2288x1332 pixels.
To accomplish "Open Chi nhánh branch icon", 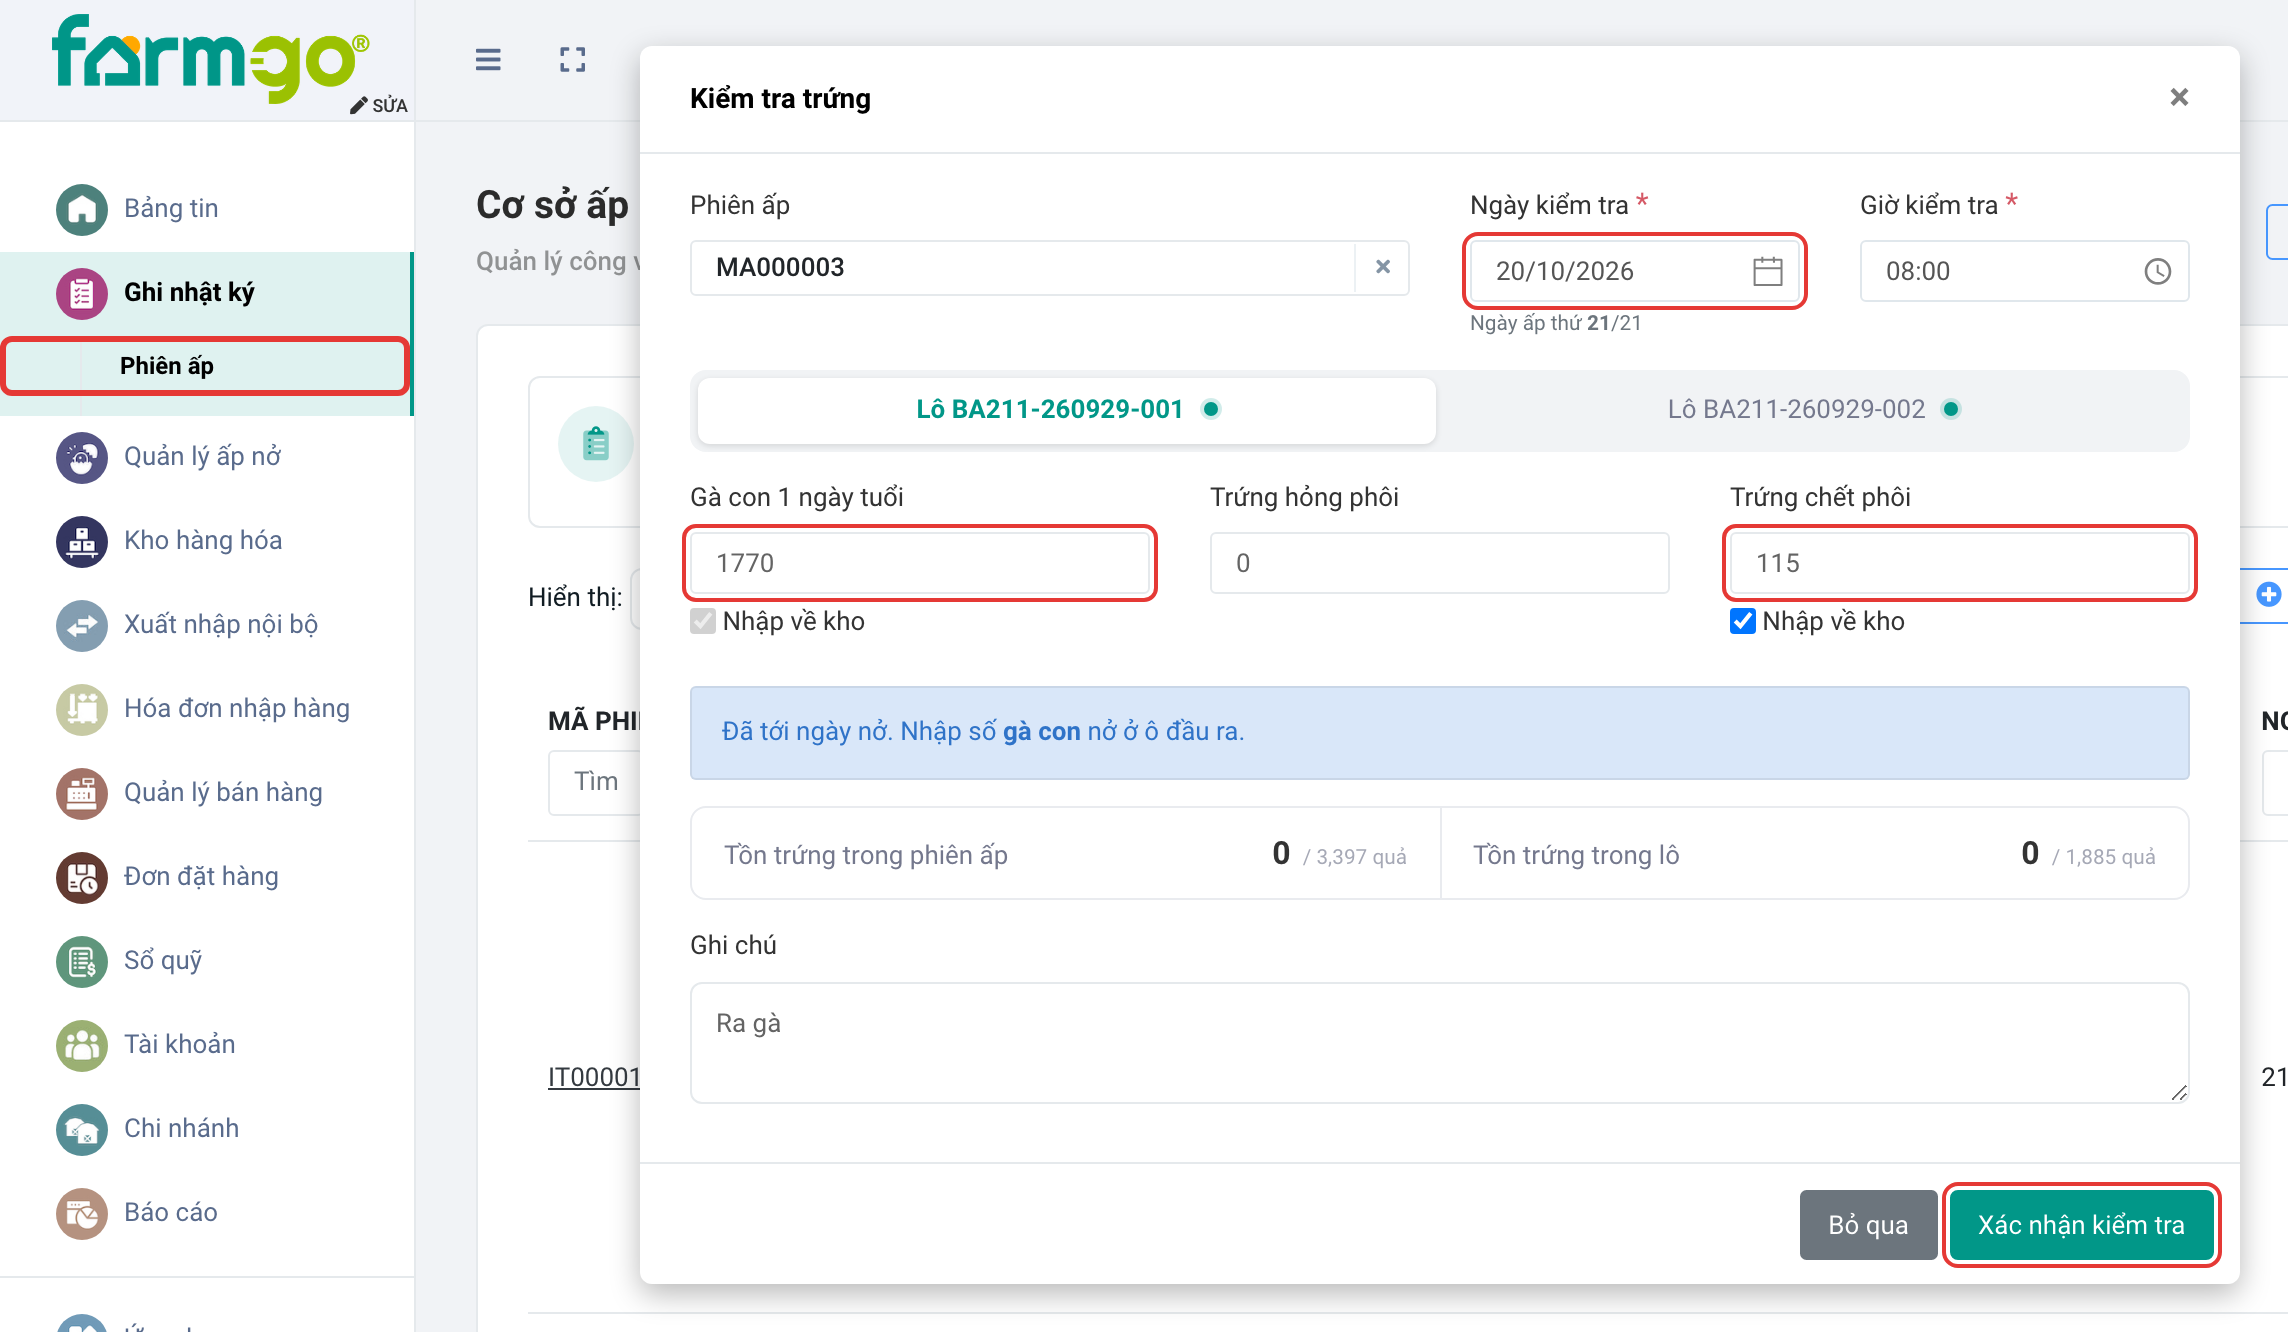I will (x=82, y=1129).
